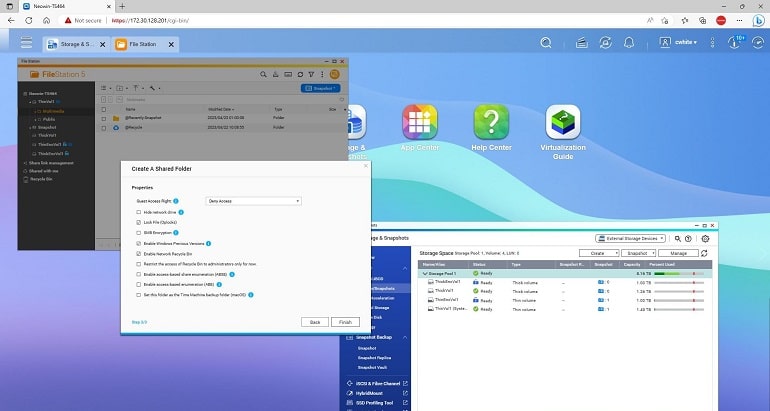This screenshot has height=411, width=770.
Task: Open the vertical dots more options in QTS top bar
Action: click(x=712, y=43)
